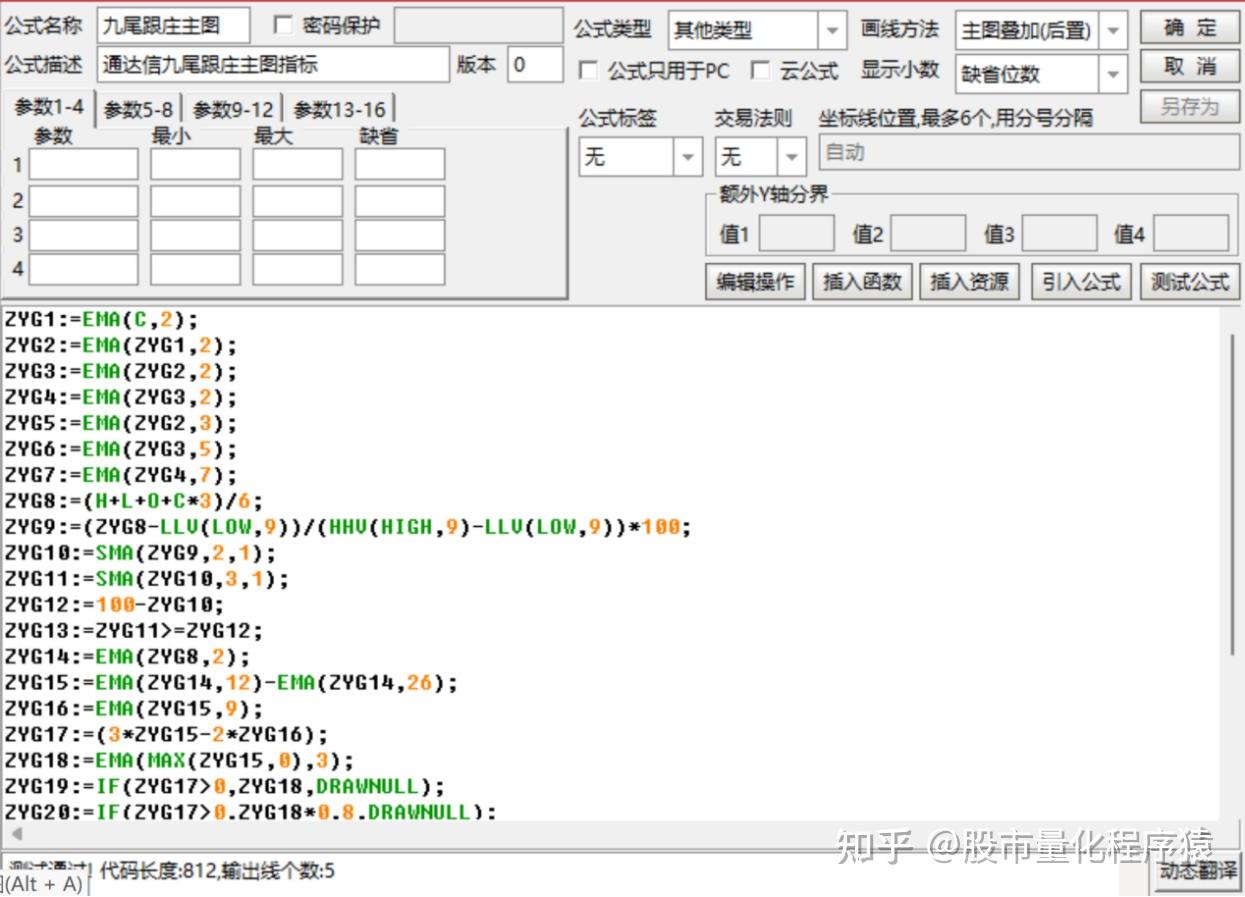Viewport: 1245px width, 897px height.
Task: Click the password field beside 密码保护
Action: [x=478, y=26]
